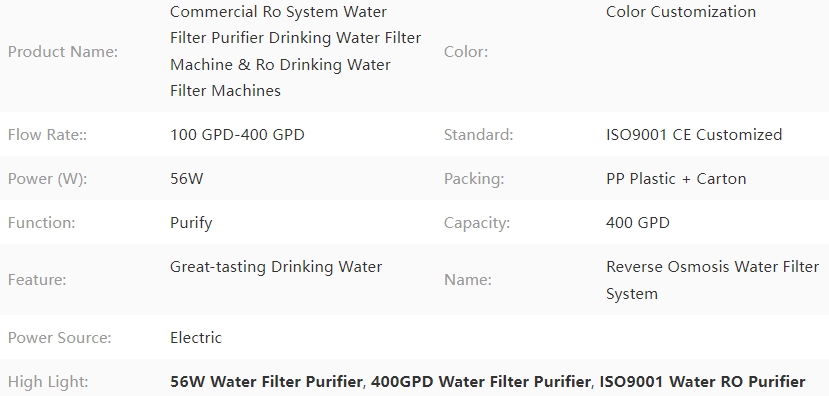Click the Color Customization value
The width and height of the screenshot is (829, 396).
coord(680,12)
